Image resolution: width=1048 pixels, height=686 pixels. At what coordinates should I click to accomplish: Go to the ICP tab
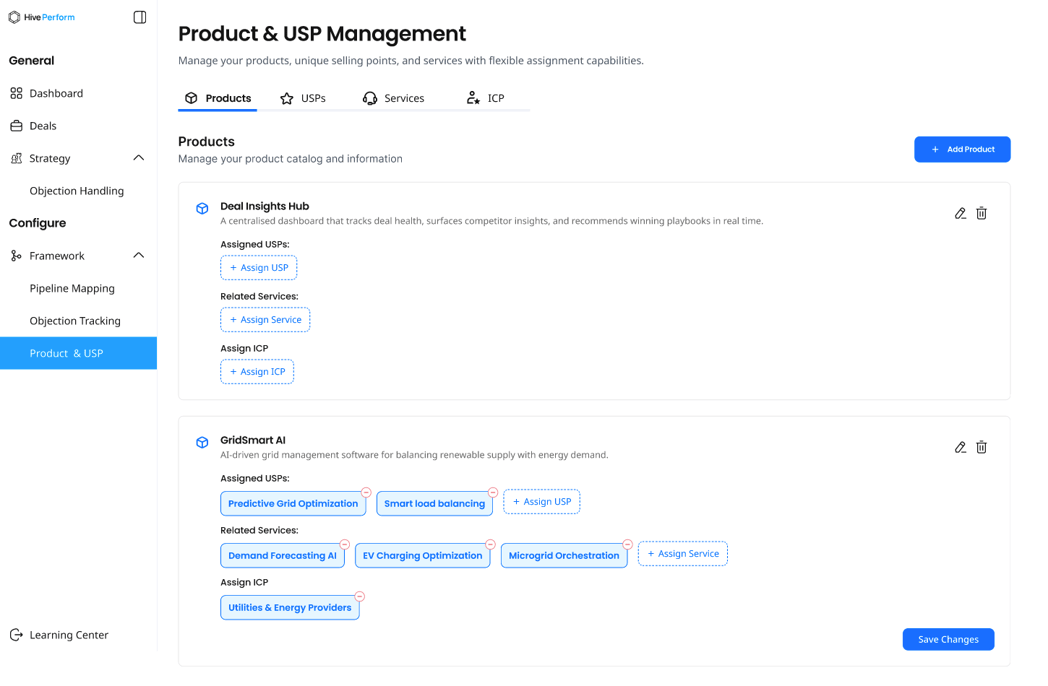click(485, 98)
